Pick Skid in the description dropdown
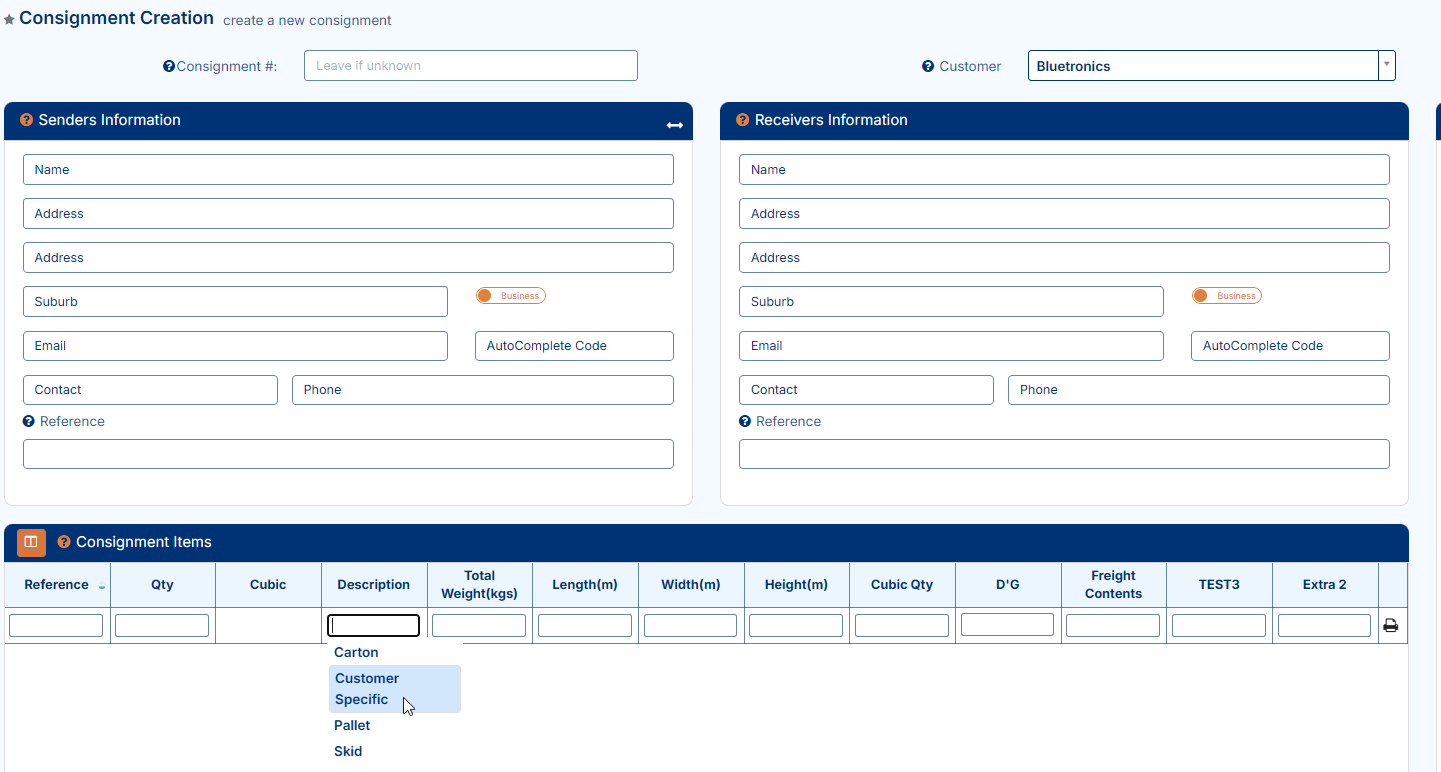1441x772 pixels. 348,751
